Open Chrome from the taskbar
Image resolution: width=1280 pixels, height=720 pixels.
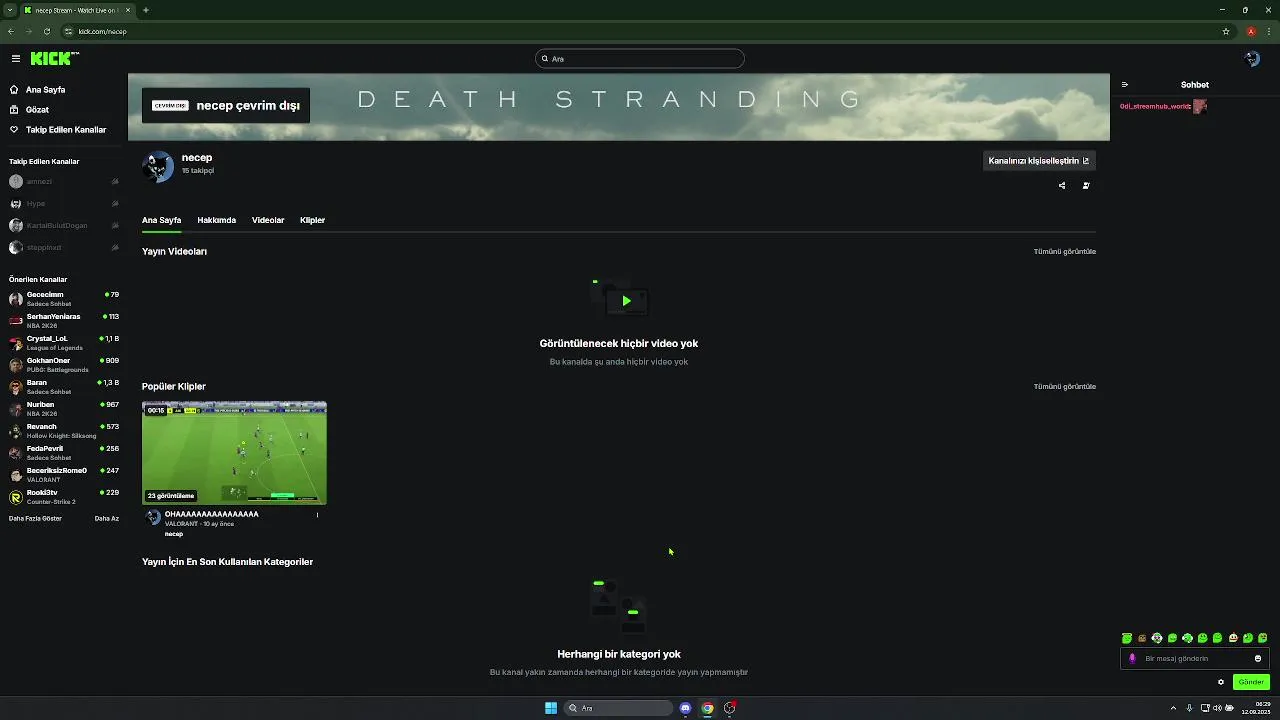(707, 708)
